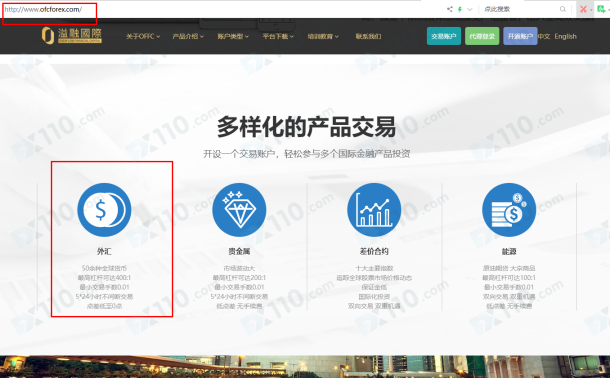Image resolution: width=610 pixels, height=378 pixels.
Task: Open the 培训教育 menu
Action: click(323, 37)
